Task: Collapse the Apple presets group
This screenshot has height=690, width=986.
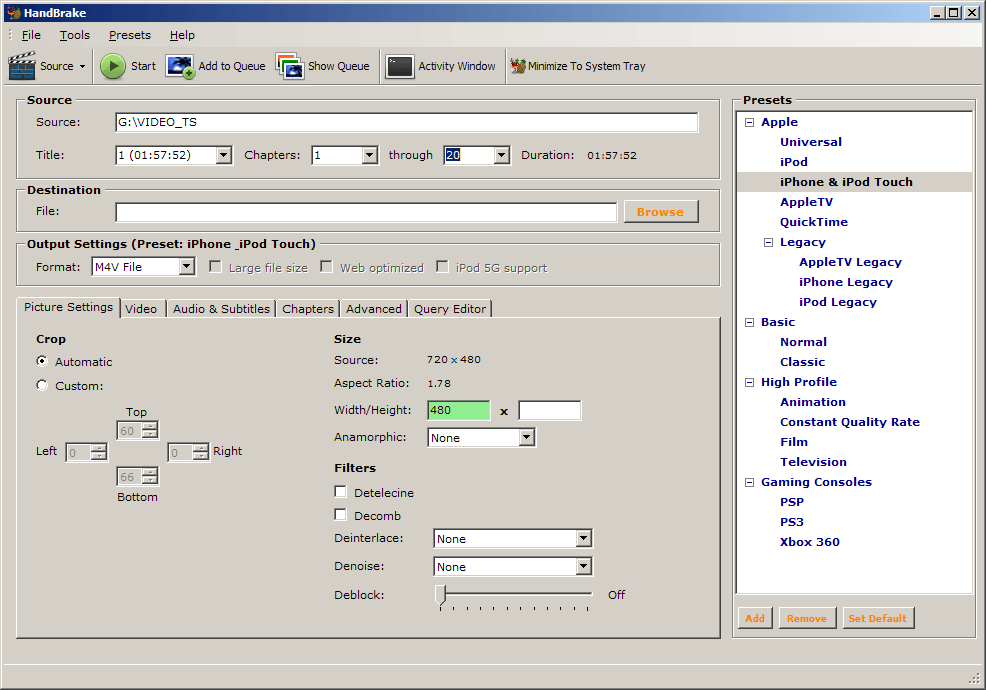Action: 750,123
